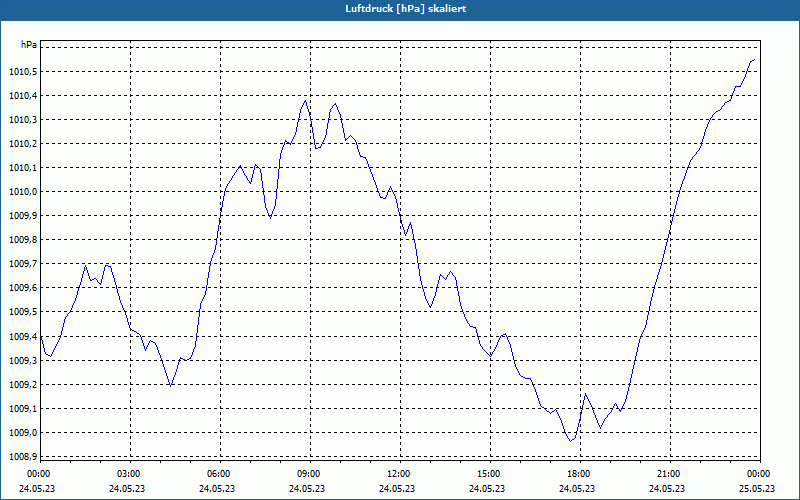Select the 1009,7 y-axis label
Viewport: 800px width, 500px height.
[x=23, y=264]
